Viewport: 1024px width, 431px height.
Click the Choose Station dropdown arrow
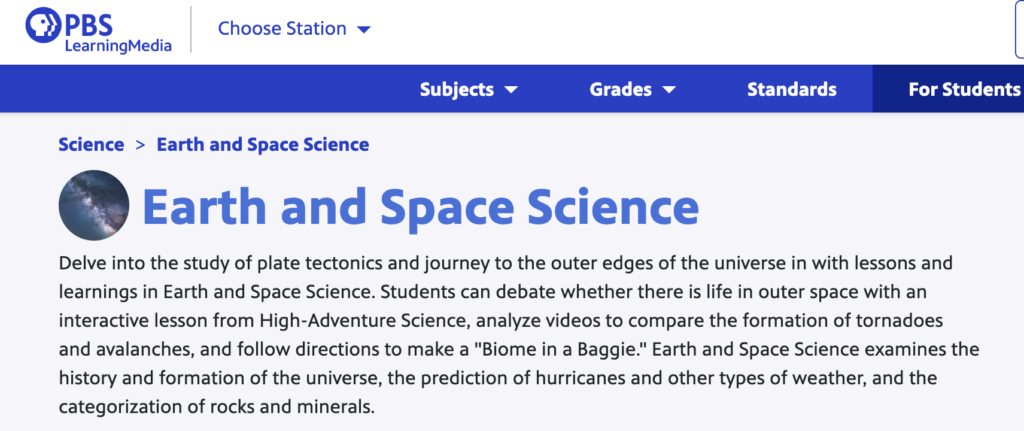(363, 30)
